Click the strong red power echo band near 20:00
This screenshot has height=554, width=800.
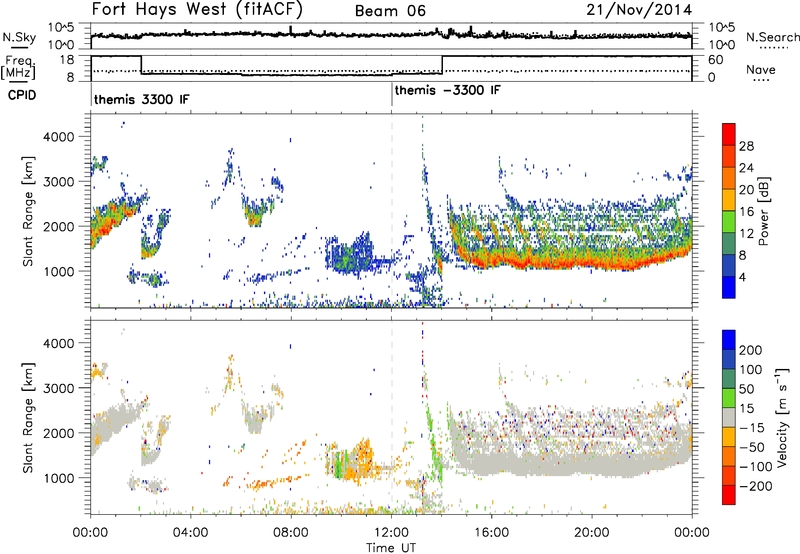592,265
